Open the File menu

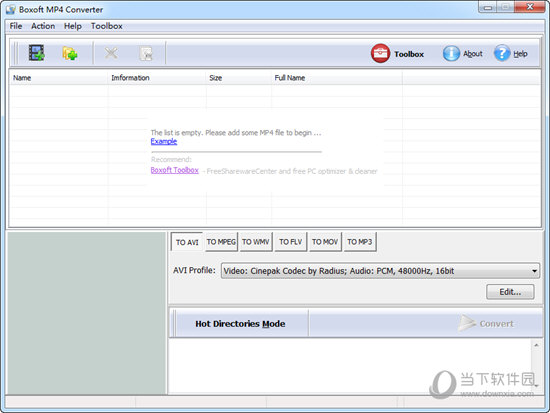pyautogui.click(x=16, y=26)
